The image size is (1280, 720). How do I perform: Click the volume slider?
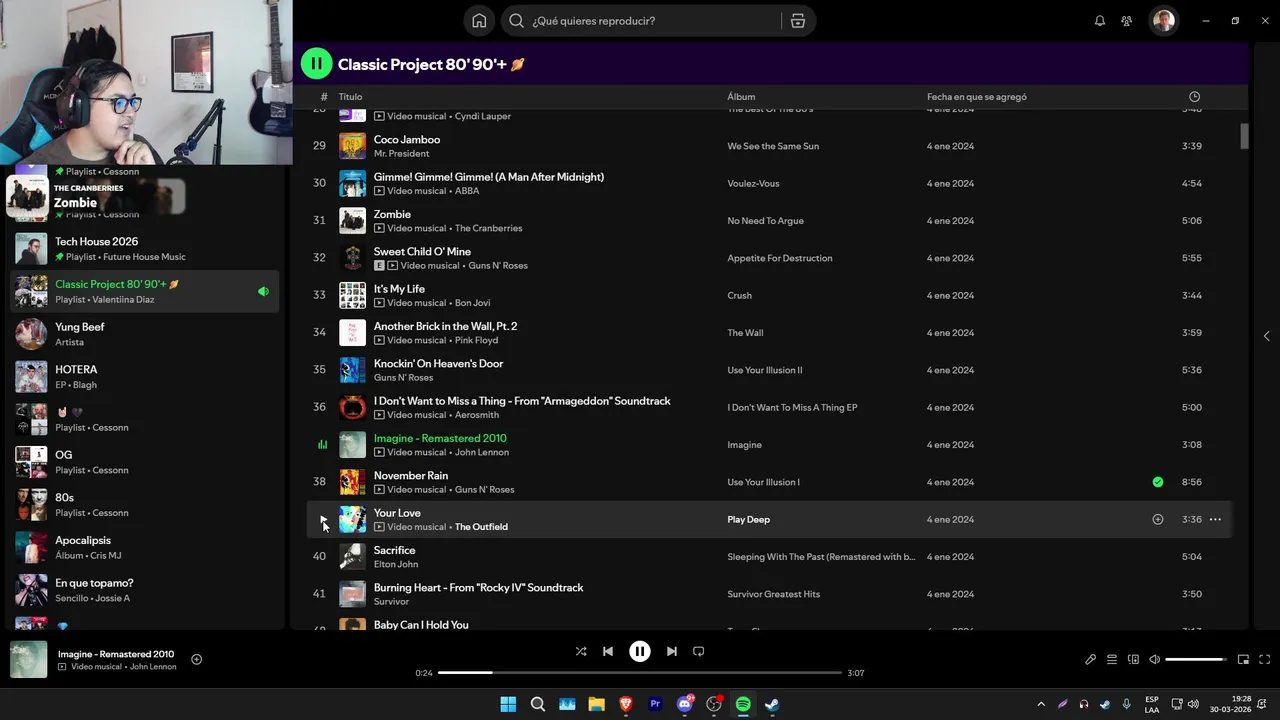coord(1196,660)
